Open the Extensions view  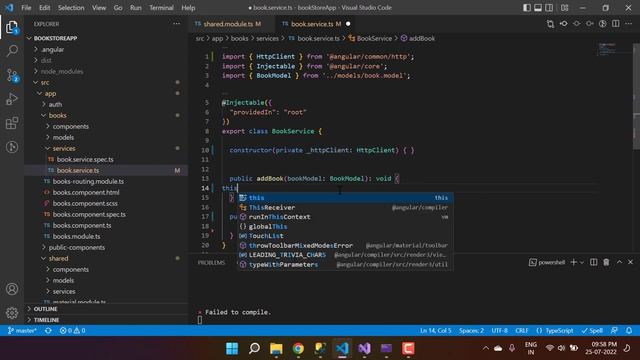pyautogui.click(x=12, y=123)
